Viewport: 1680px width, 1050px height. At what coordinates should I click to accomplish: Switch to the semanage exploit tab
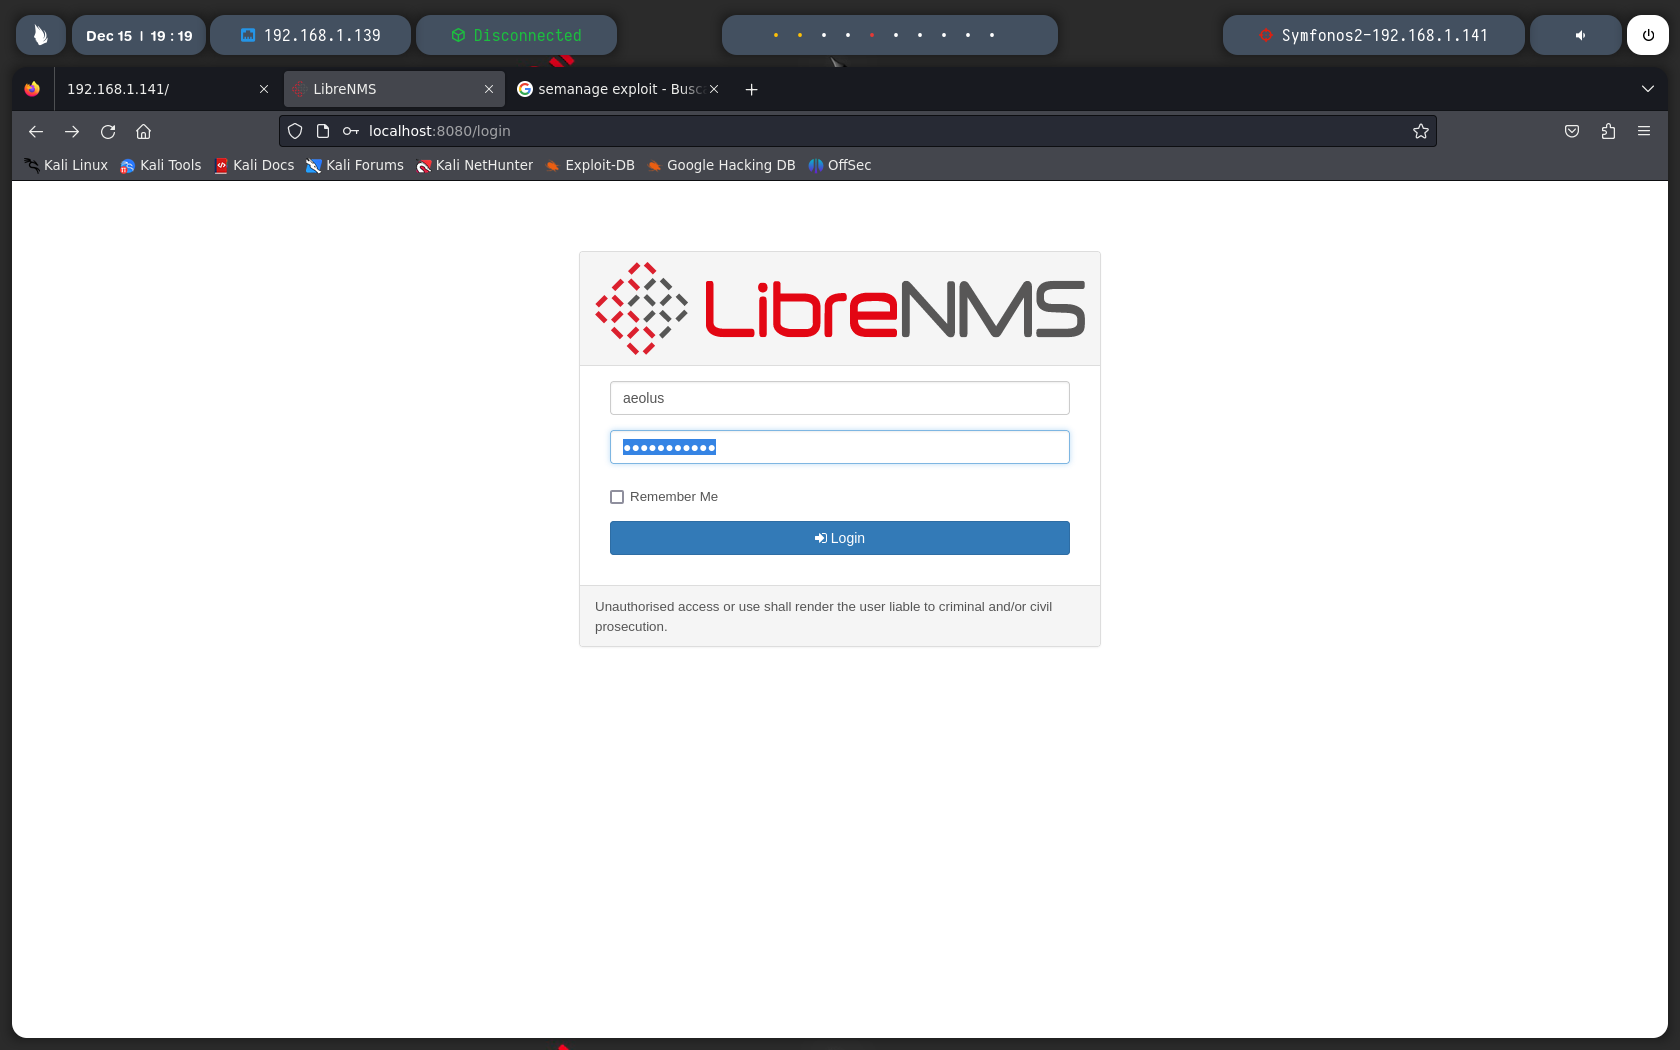[x=610, y=89]
